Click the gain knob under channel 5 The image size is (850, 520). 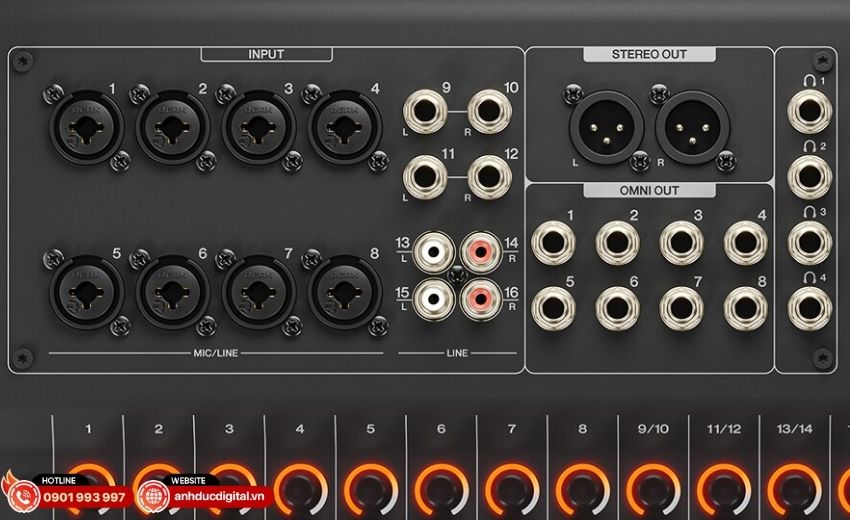pos(371,490)
